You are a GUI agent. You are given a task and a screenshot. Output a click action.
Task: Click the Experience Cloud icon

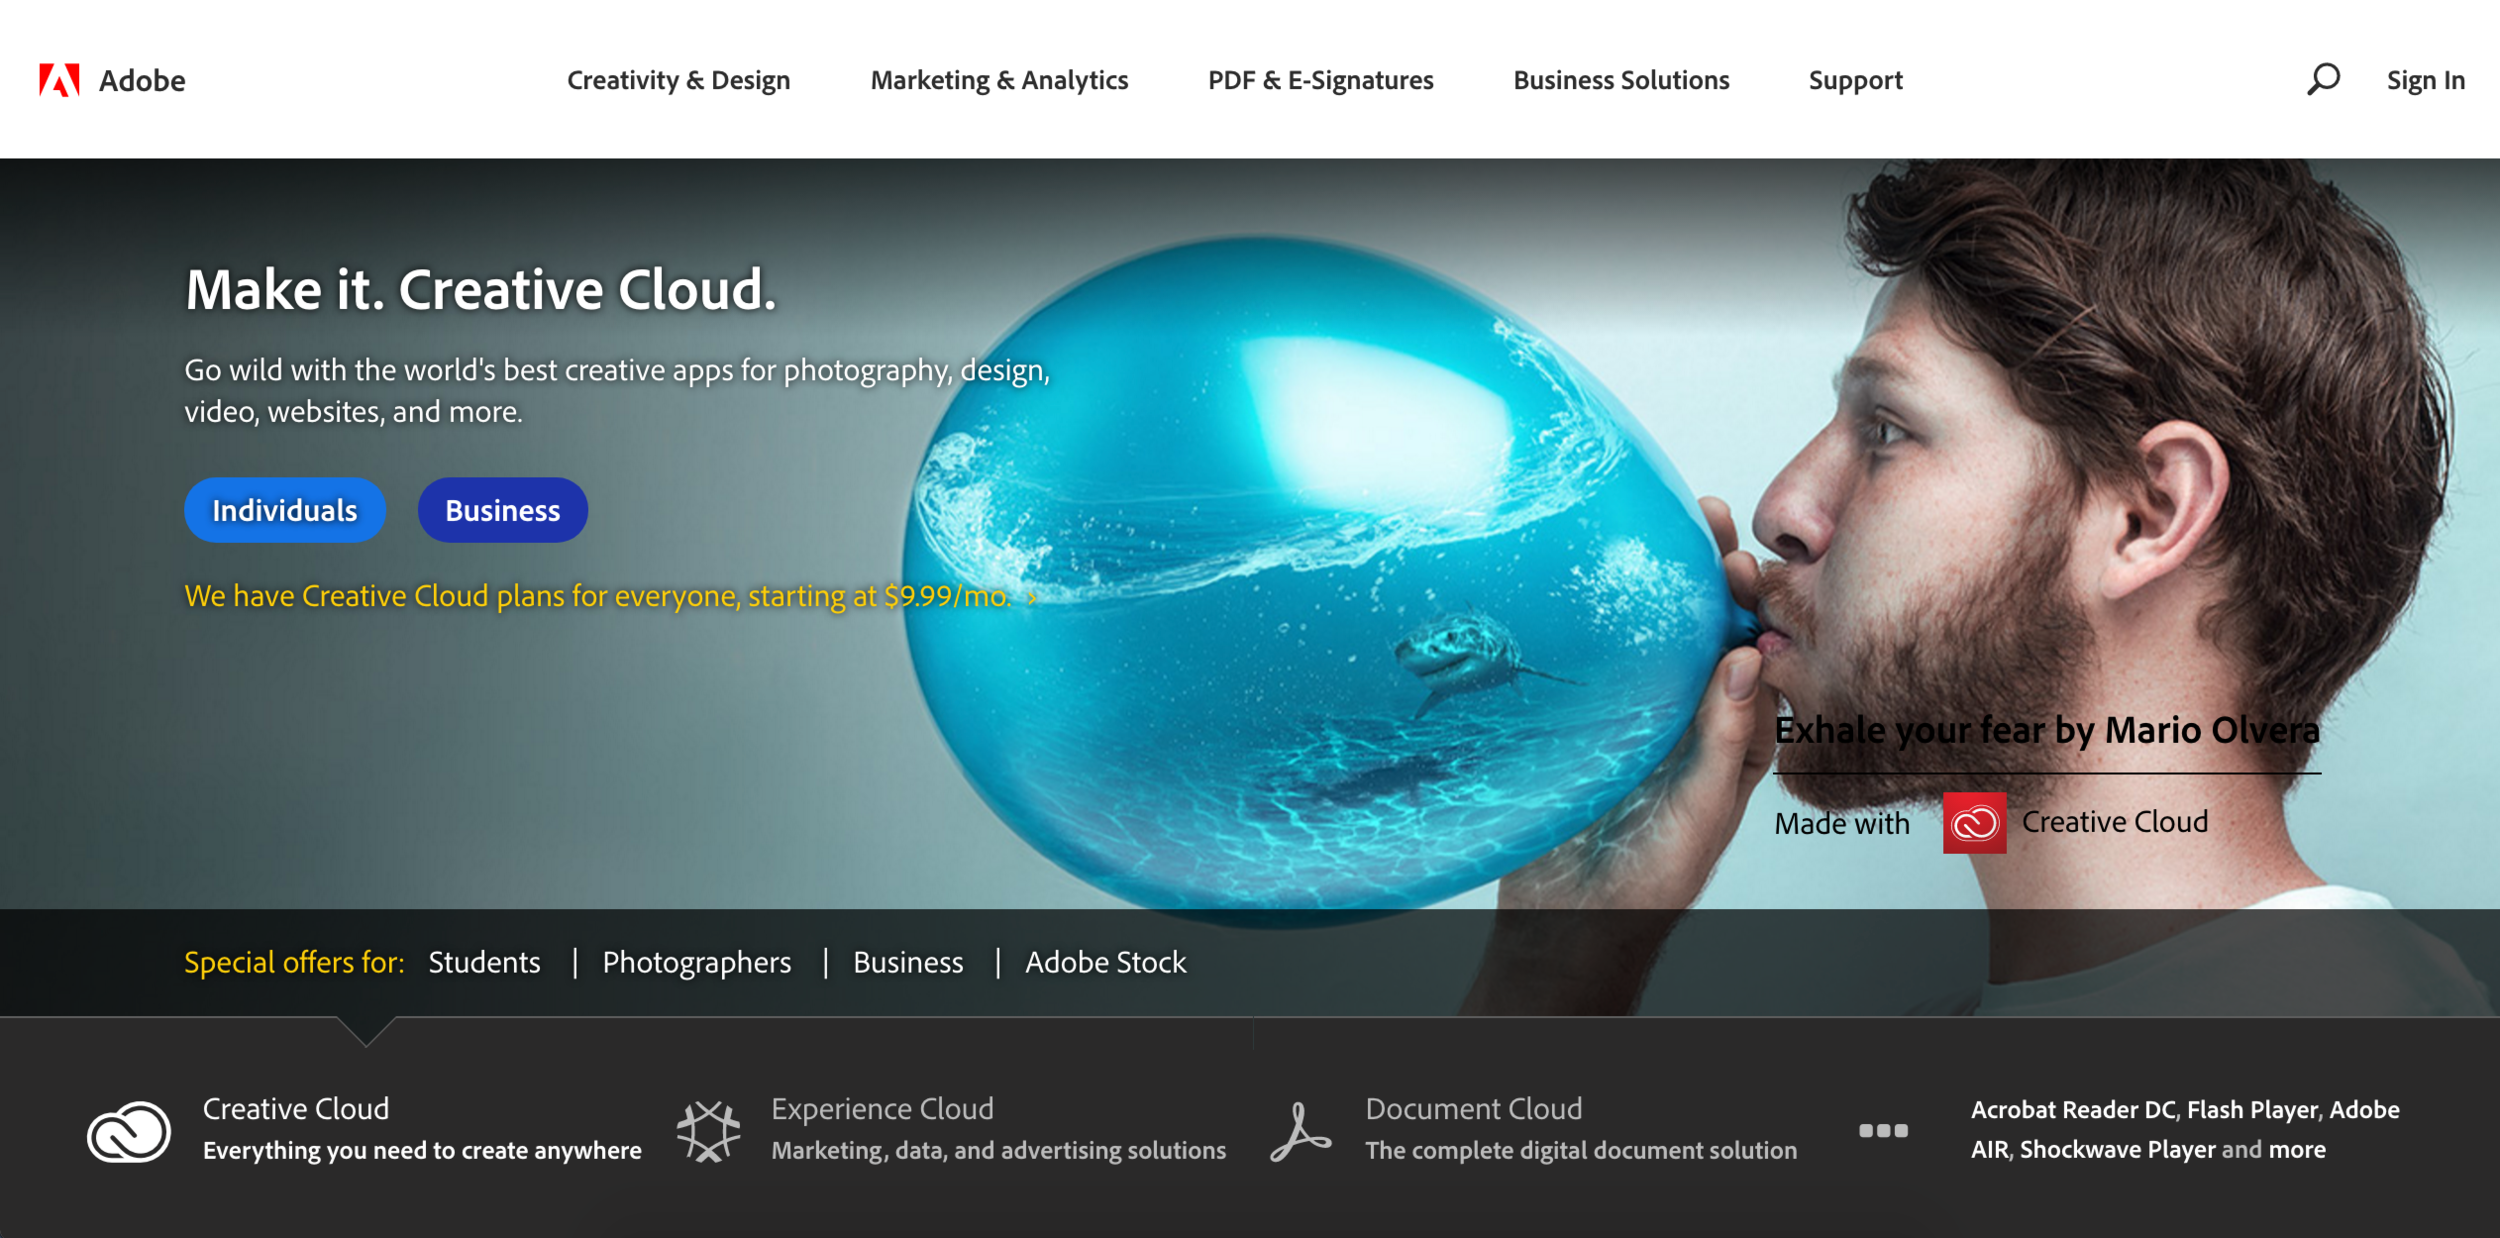(708, 1131)
